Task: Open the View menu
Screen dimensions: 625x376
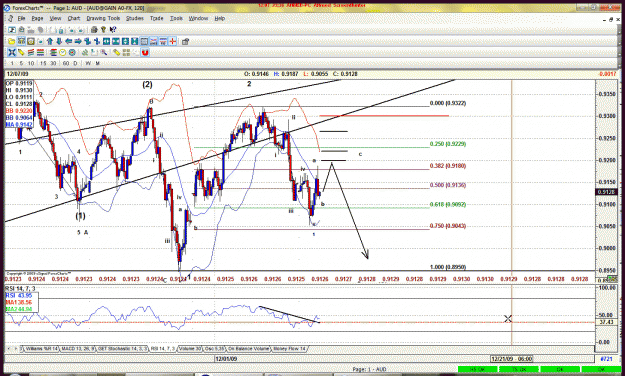Action: [x=55, y=18]
